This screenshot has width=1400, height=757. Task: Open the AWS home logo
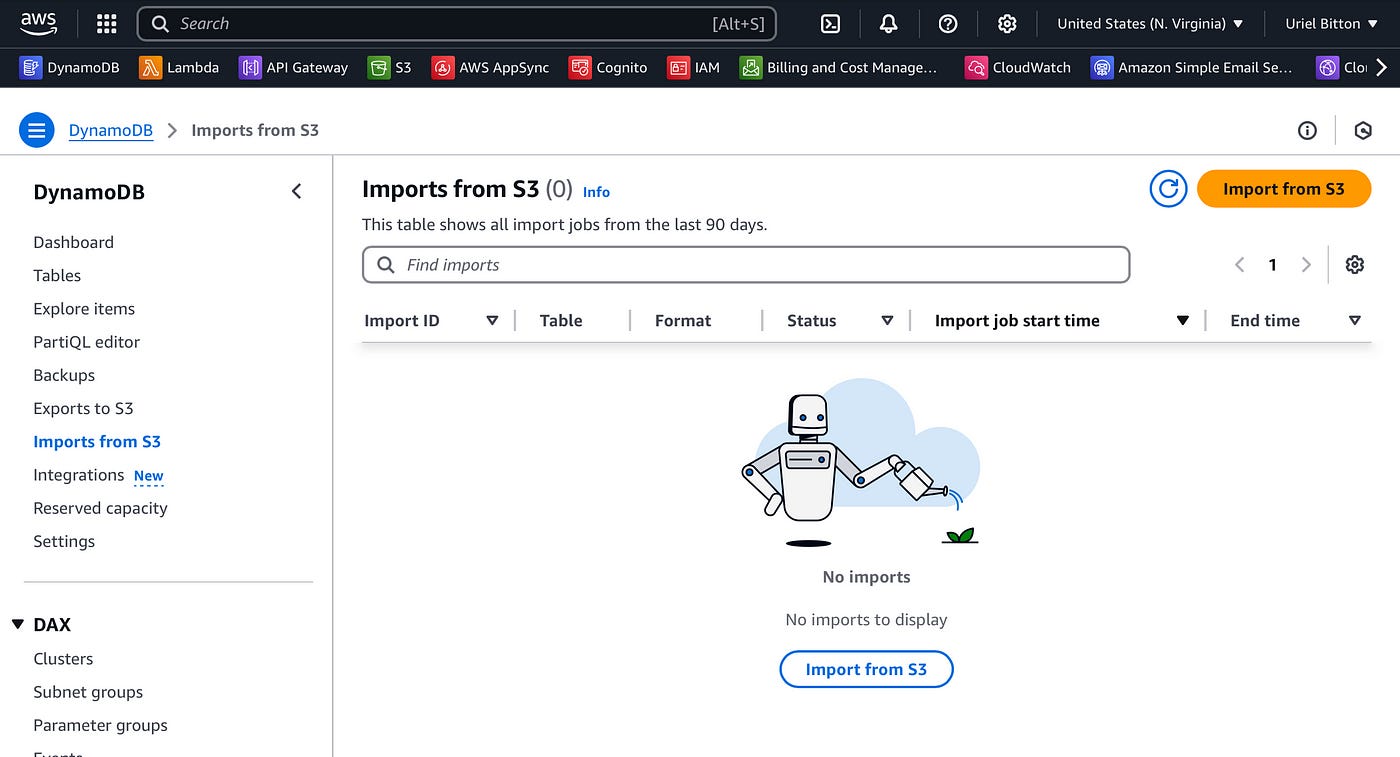(x=38, y=22)
